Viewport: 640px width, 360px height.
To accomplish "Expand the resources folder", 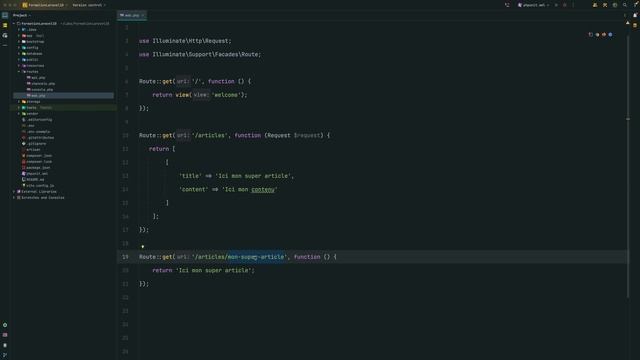I will [19, 66].
